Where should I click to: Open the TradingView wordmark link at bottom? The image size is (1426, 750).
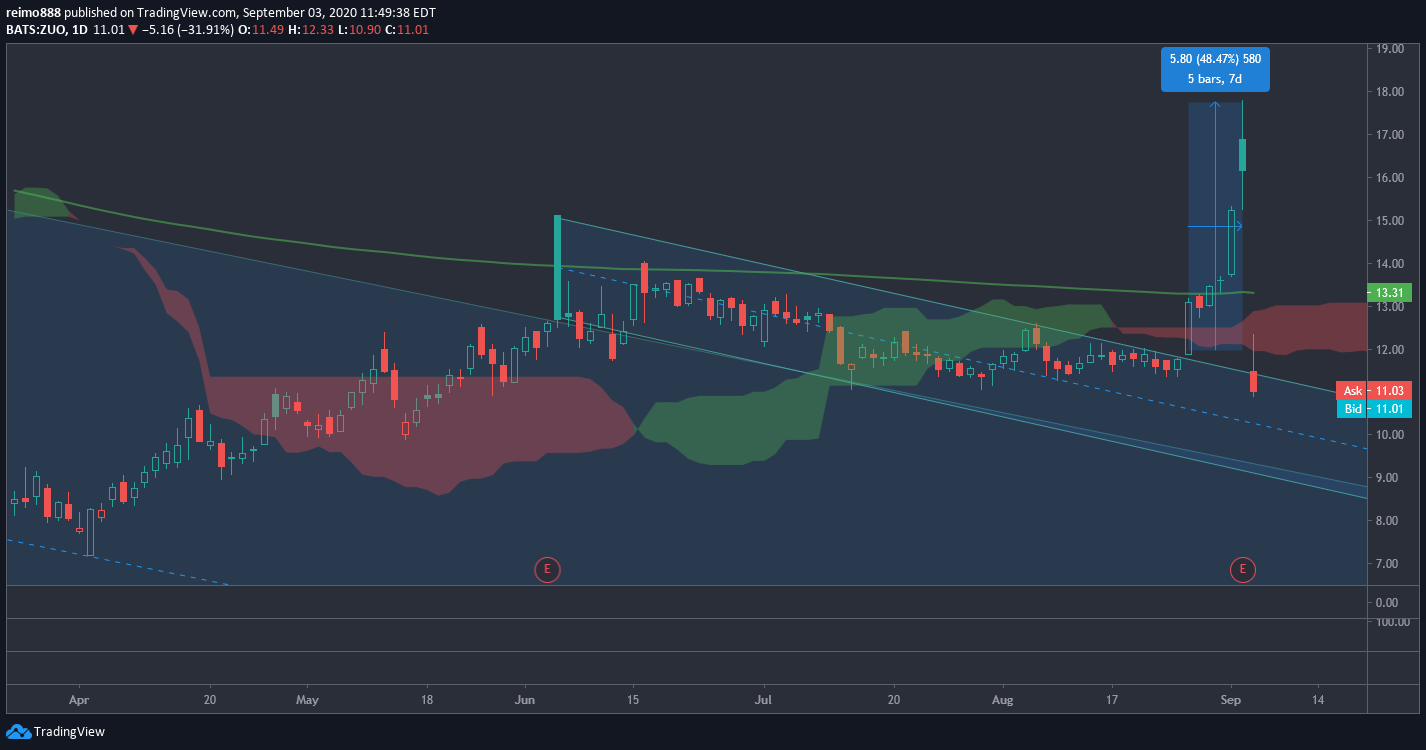click(x=69, y=732)
